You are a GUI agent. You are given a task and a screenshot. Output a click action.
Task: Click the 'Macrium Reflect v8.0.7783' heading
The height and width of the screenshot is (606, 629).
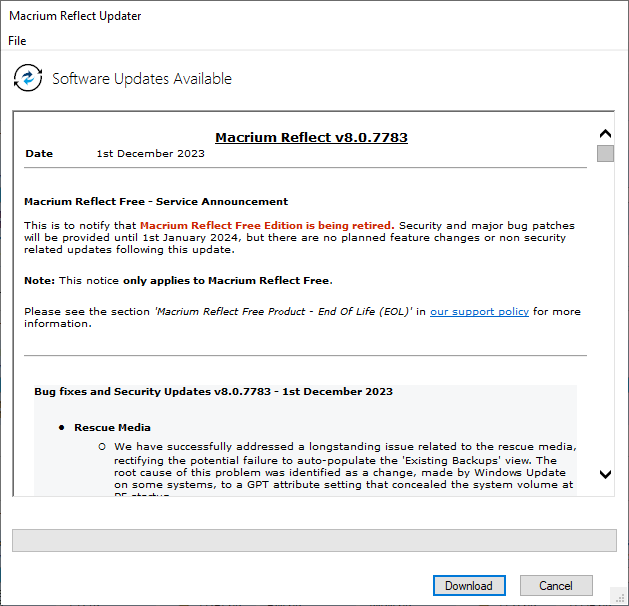tap(311, 137)
